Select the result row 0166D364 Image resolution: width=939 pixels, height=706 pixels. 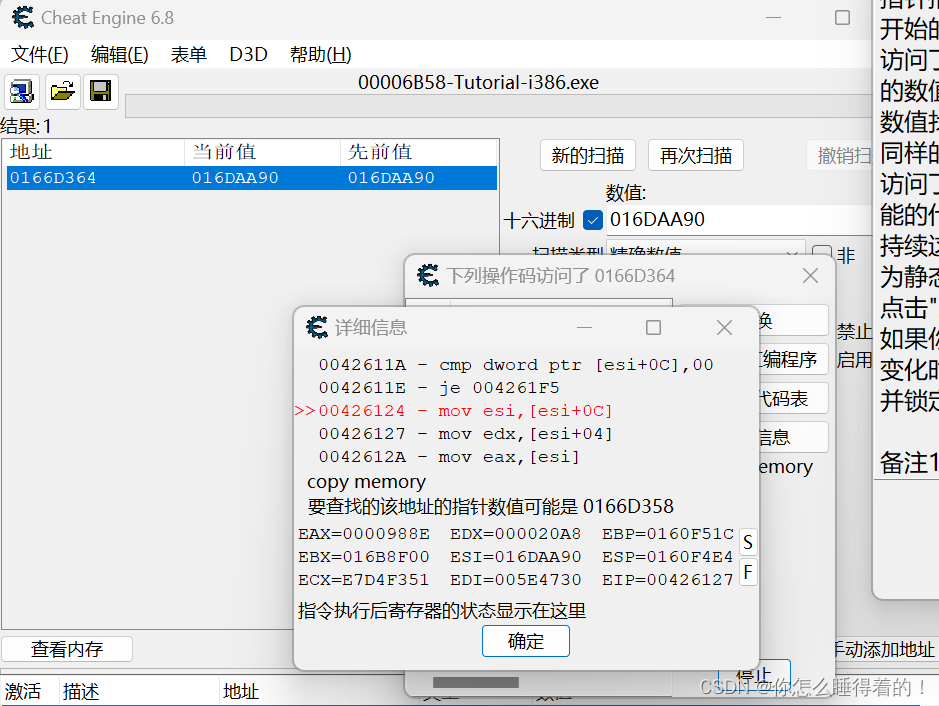tap(252, 178)
